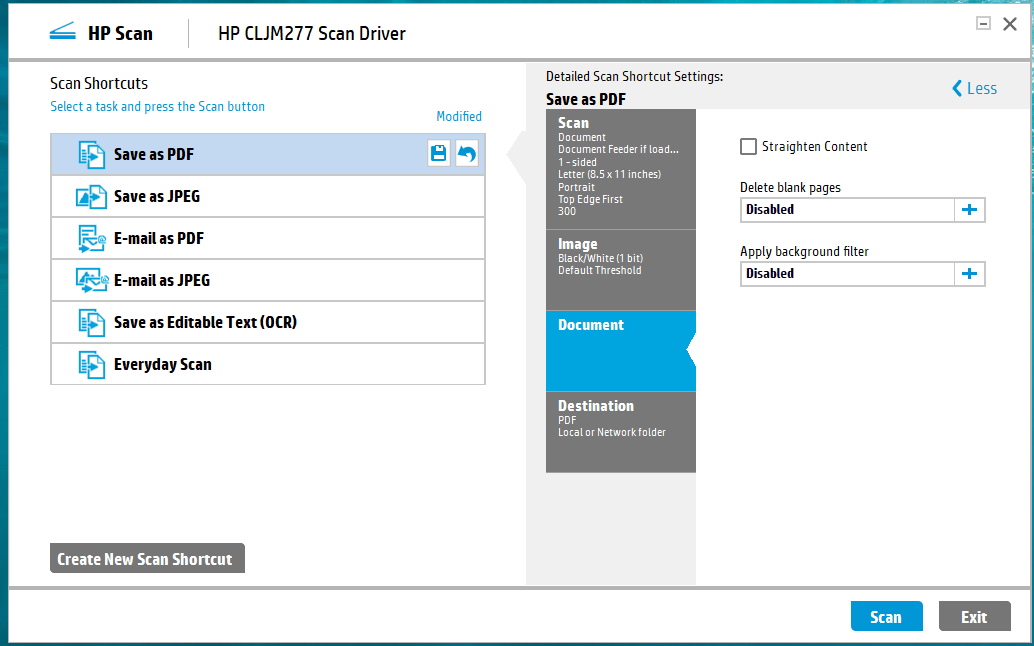
Task: Click the E-mail as JPEG shortcut icon
Action: tap(91, 281)
